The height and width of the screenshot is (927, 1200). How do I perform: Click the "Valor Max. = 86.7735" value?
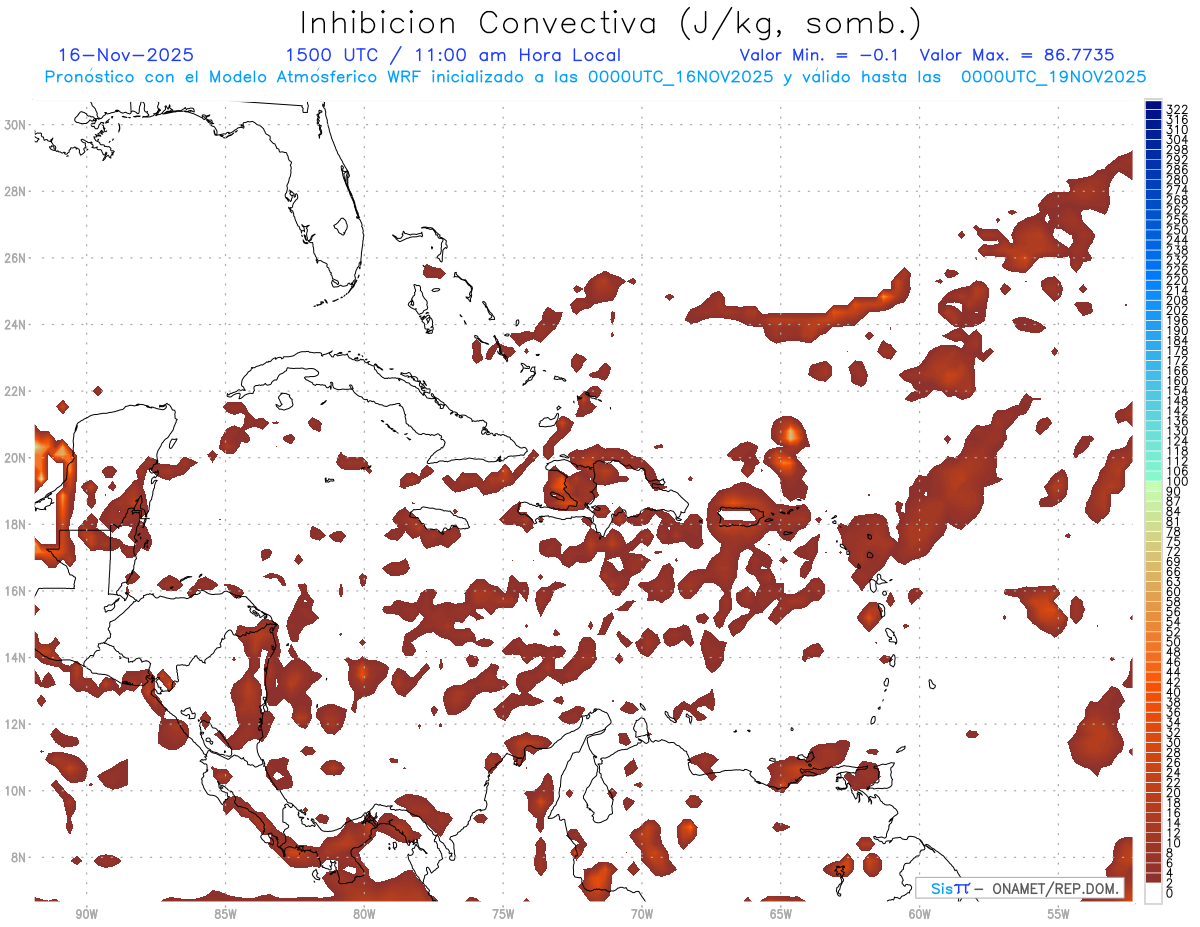[x=1016, y=56]
